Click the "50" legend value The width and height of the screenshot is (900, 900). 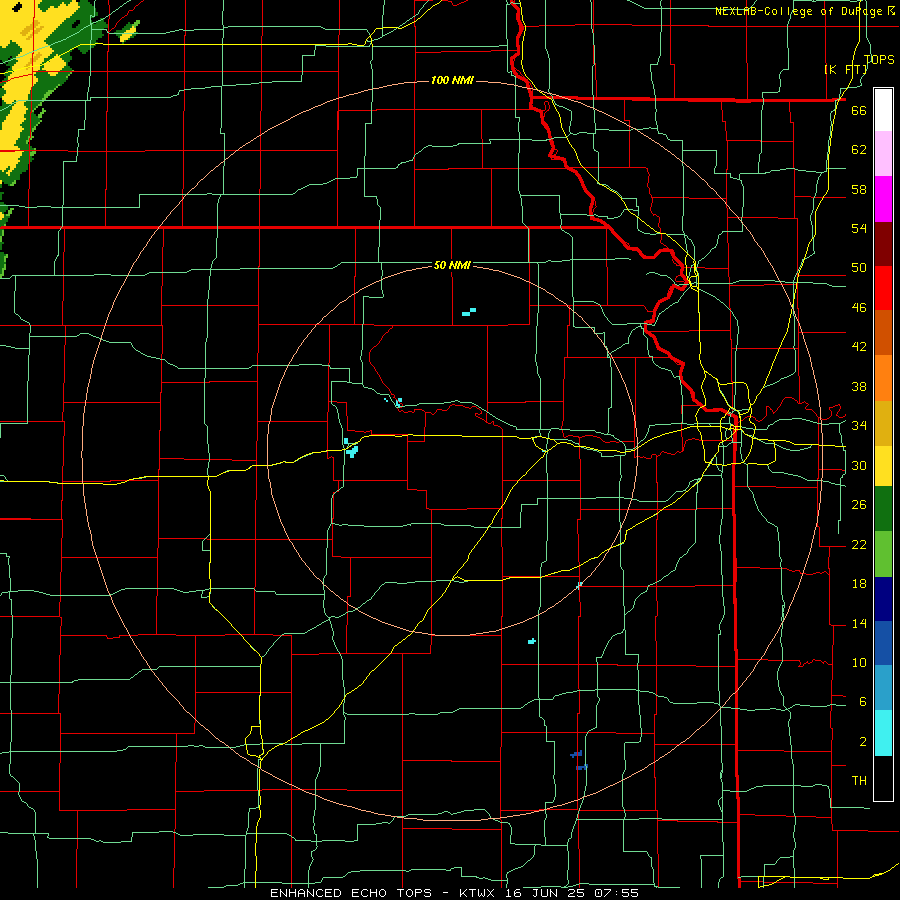click(x=859, y=268)
